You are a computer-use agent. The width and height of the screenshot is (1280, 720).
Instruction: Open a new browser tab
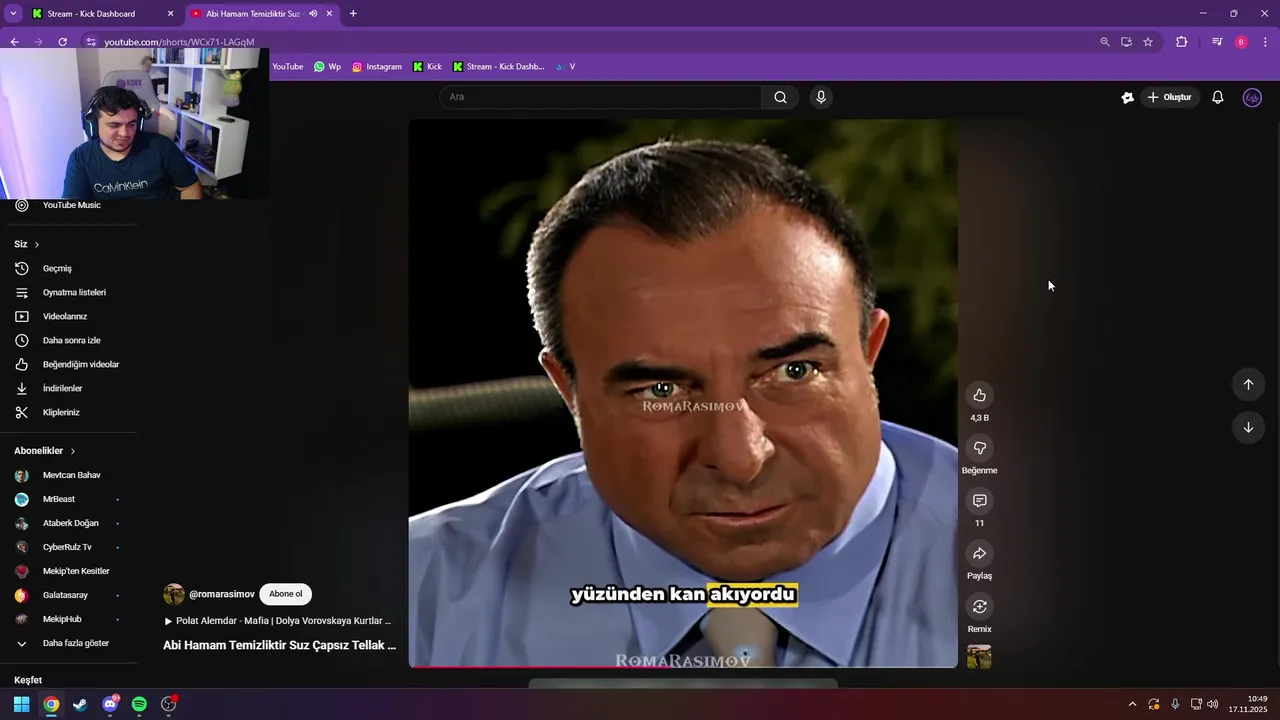pyautogui.click(x=353, y=14)
